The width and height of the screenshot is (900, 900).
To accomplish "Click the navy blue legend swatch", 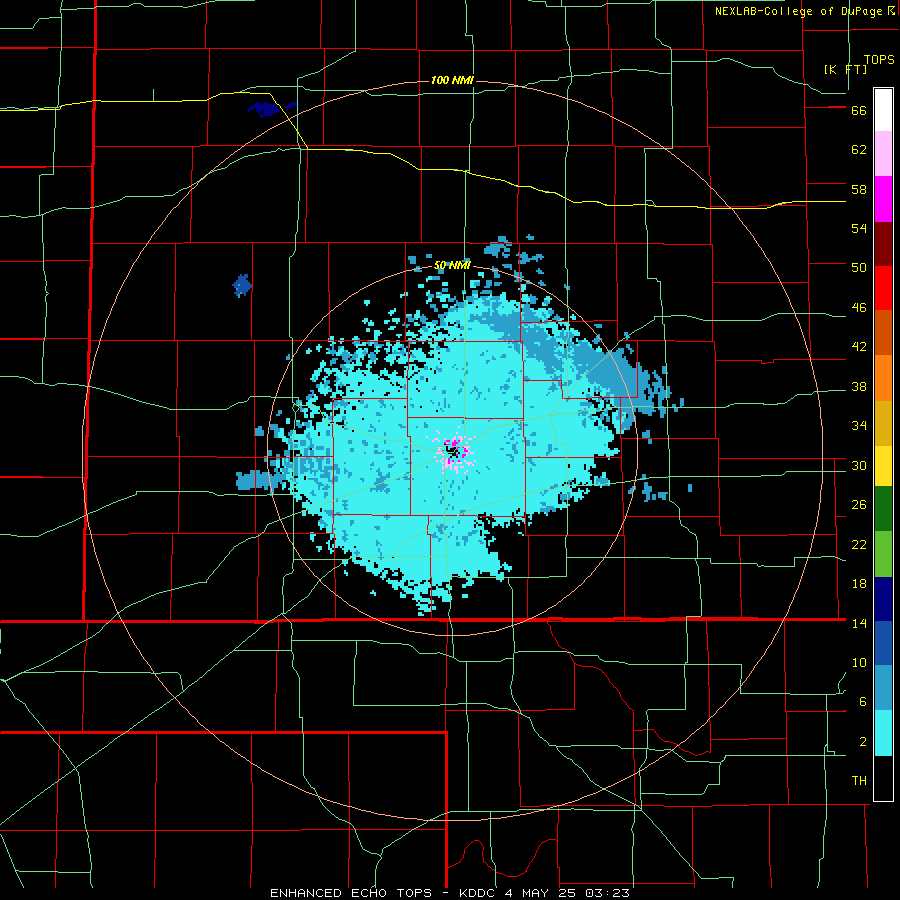I will (883, 599).
